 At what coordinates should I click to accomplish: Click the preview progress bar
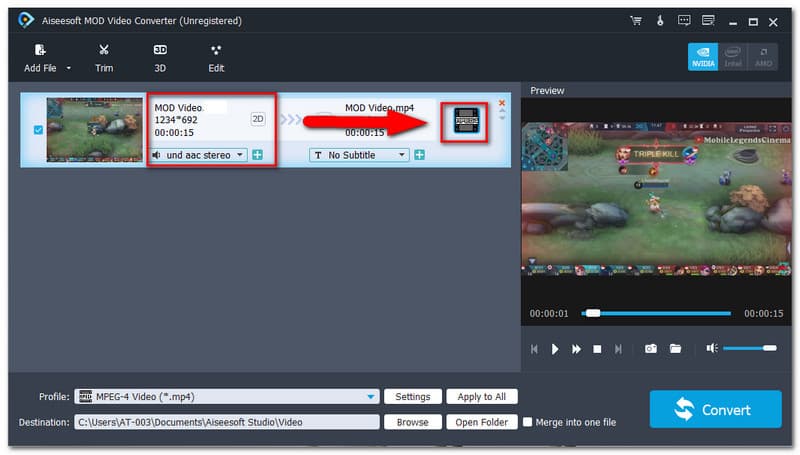pos(656,313)
